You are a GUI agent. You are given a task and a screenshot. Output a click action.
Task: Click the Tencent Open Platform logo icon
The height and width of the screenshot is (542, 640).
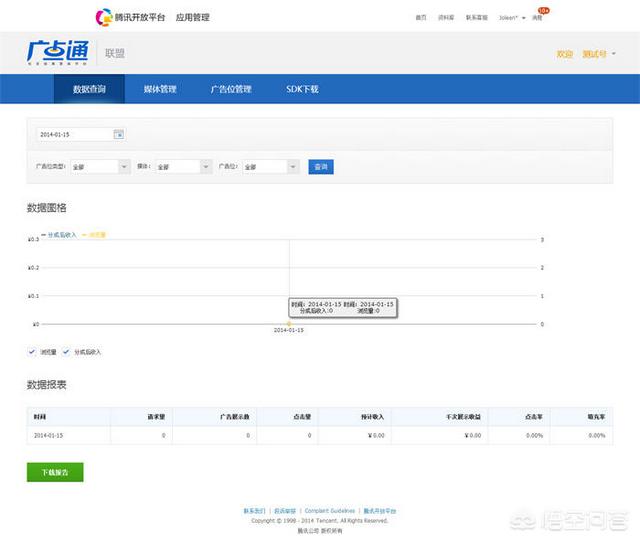click(x=103, y=17)
